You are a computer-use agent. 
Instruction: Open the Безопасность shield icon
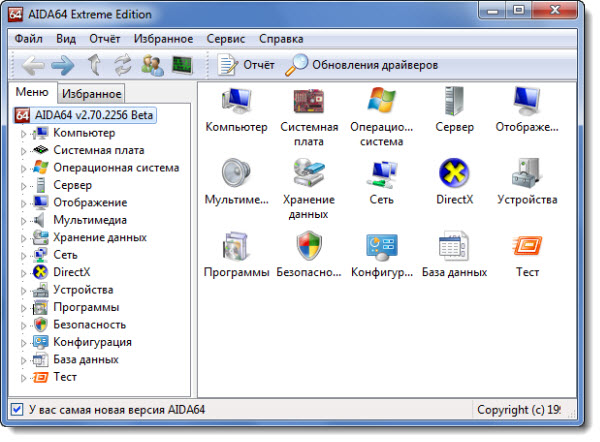(308, 246)
